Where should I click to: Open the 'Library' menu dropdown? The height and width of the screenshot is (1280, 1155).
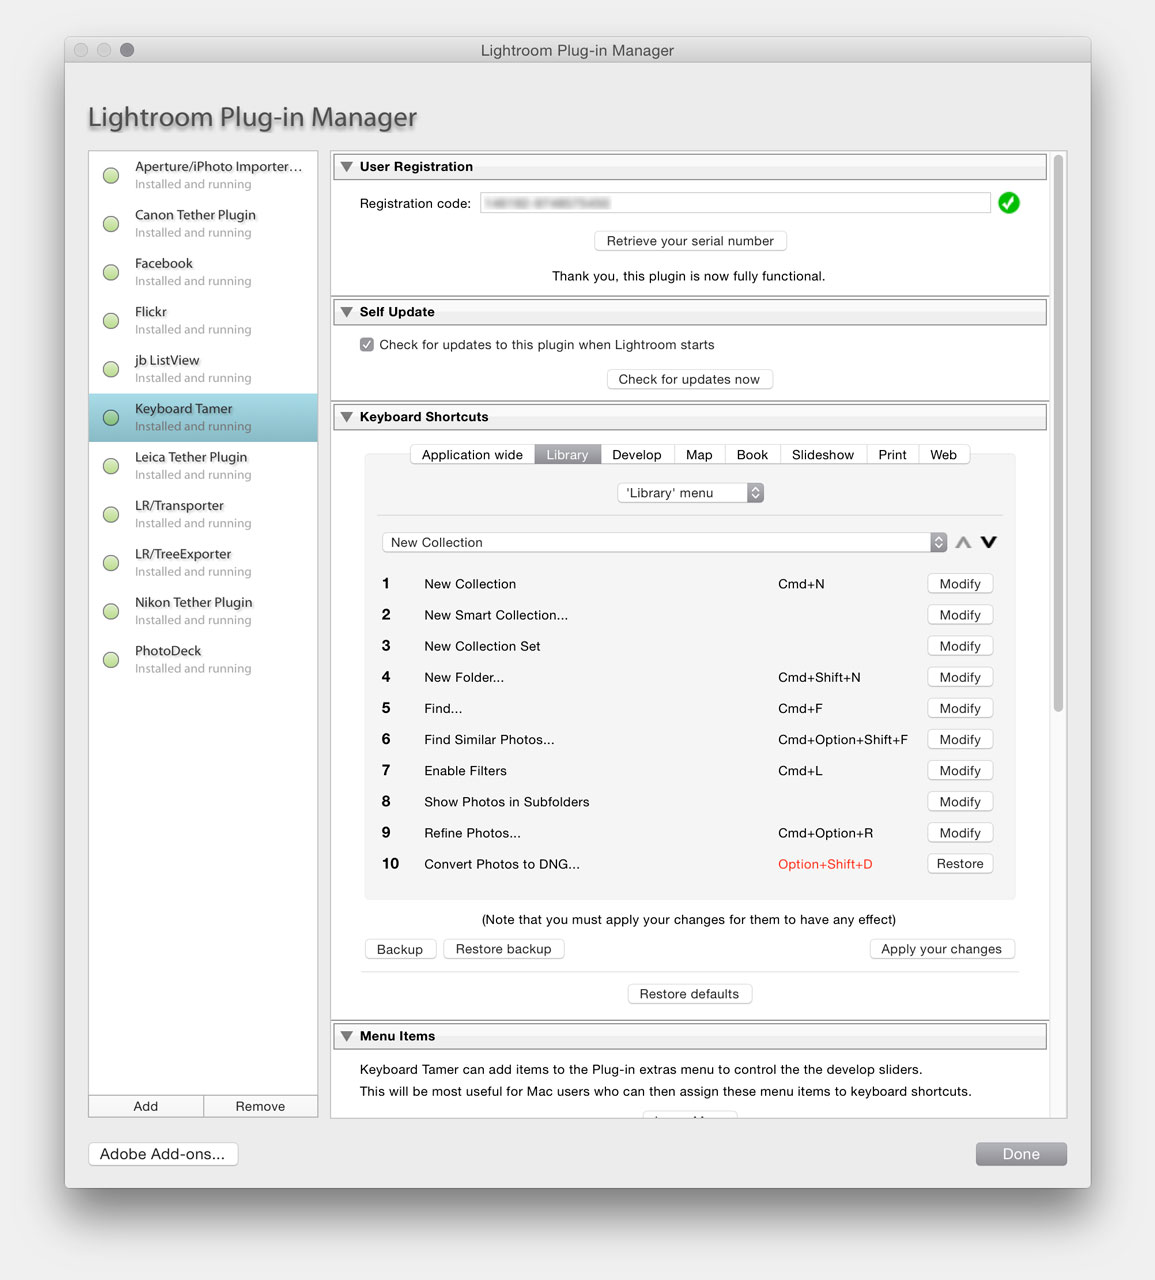tap(690, 493)
